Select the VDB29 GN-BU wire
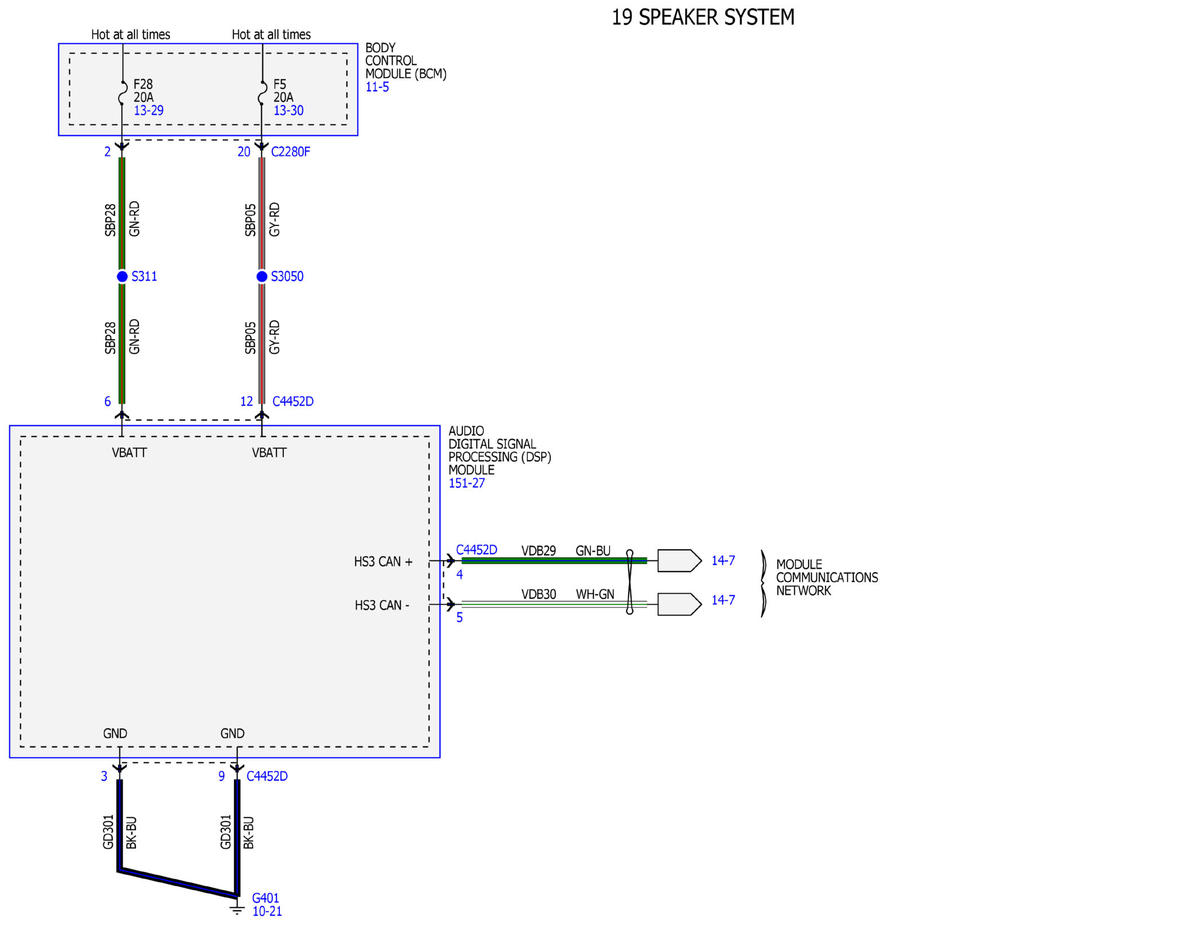The image size is (1200, 927). (x=554, y=561)
